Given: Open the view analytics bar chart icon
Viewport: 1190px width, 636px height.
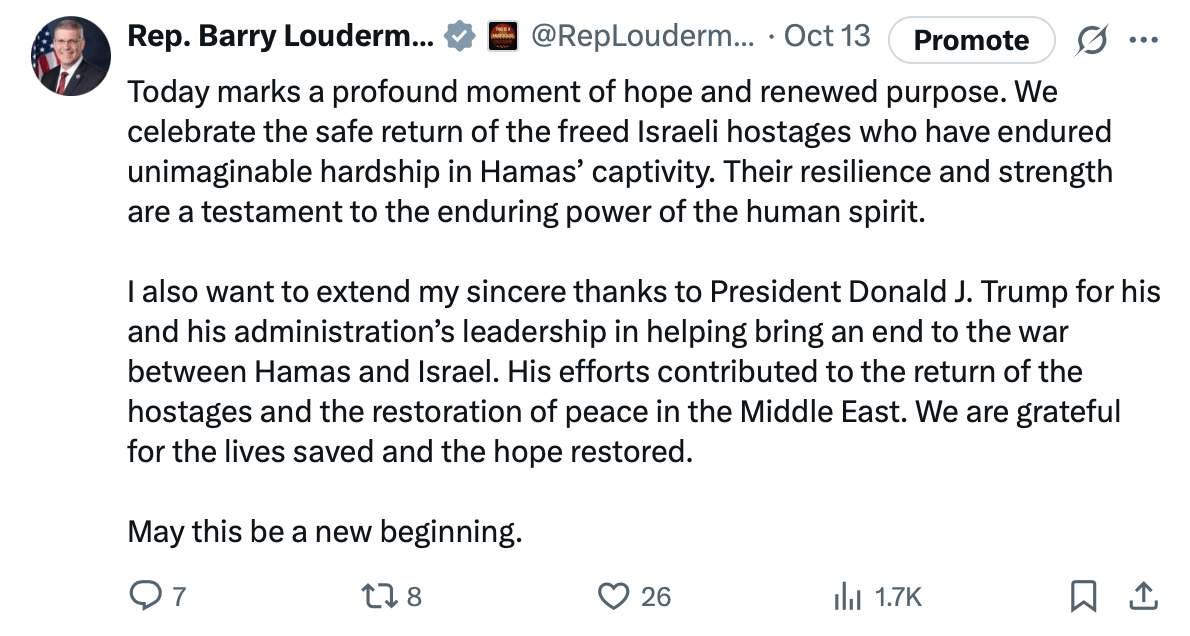Looking at the screenshot, I should click(847, 597).
